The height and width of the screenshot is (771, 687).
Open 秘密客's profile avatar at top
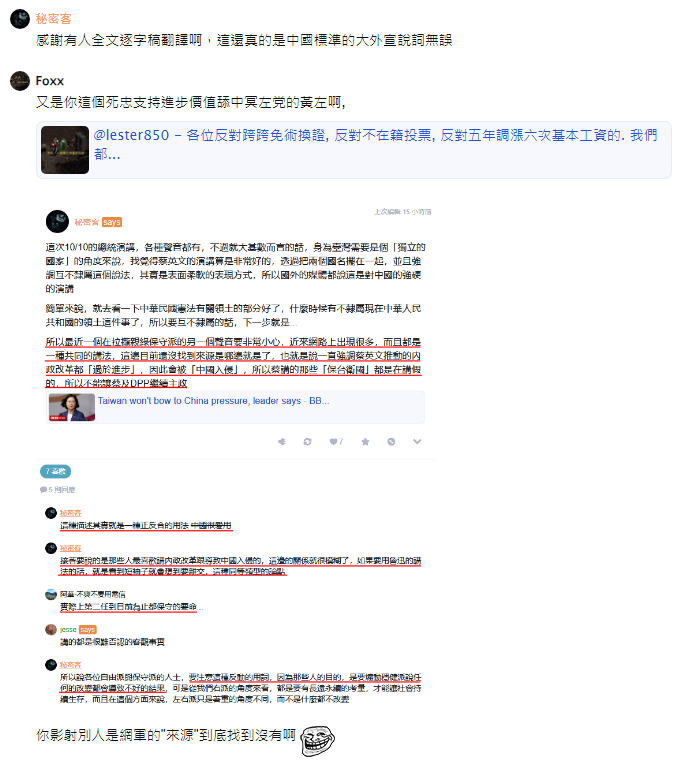pos(20,19)
